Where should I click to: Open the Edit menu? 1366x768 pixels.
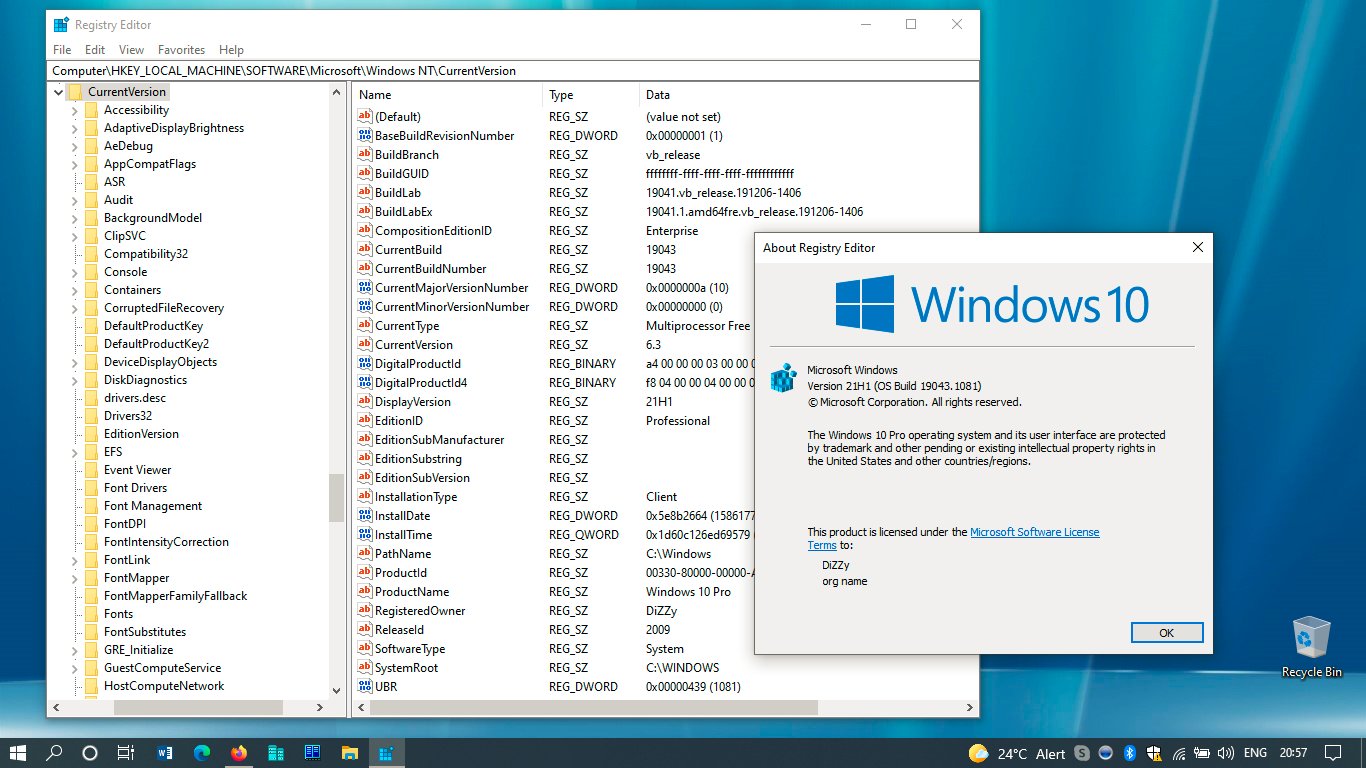coord(95,50)
